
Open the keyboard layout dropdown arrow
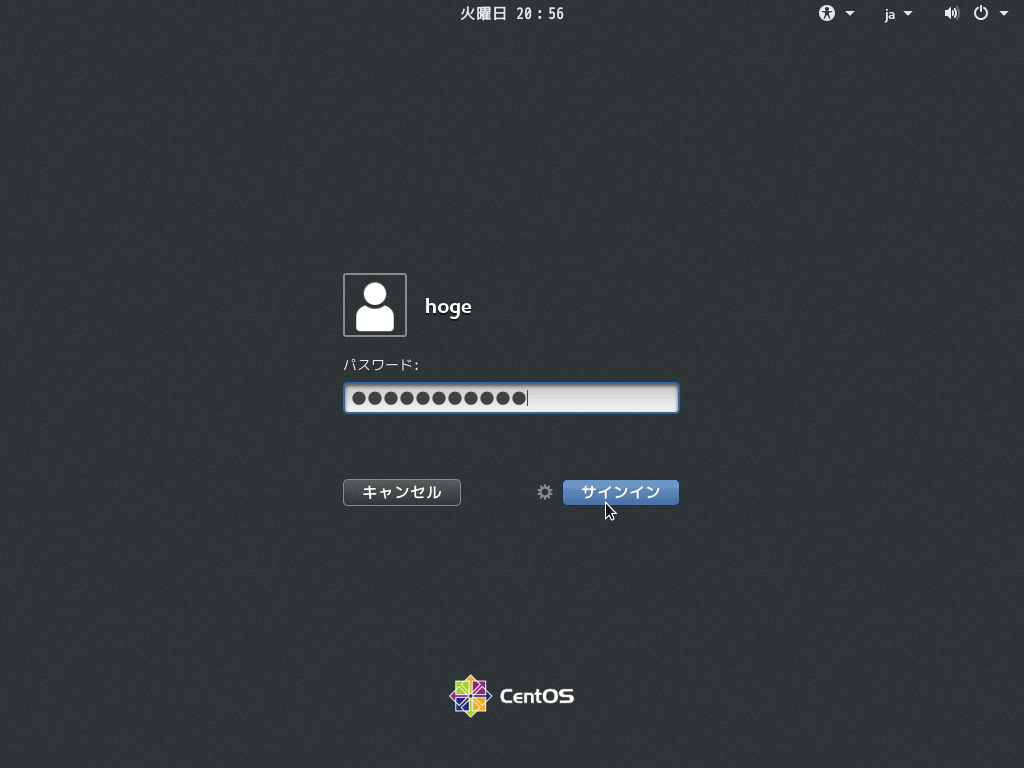909,14
